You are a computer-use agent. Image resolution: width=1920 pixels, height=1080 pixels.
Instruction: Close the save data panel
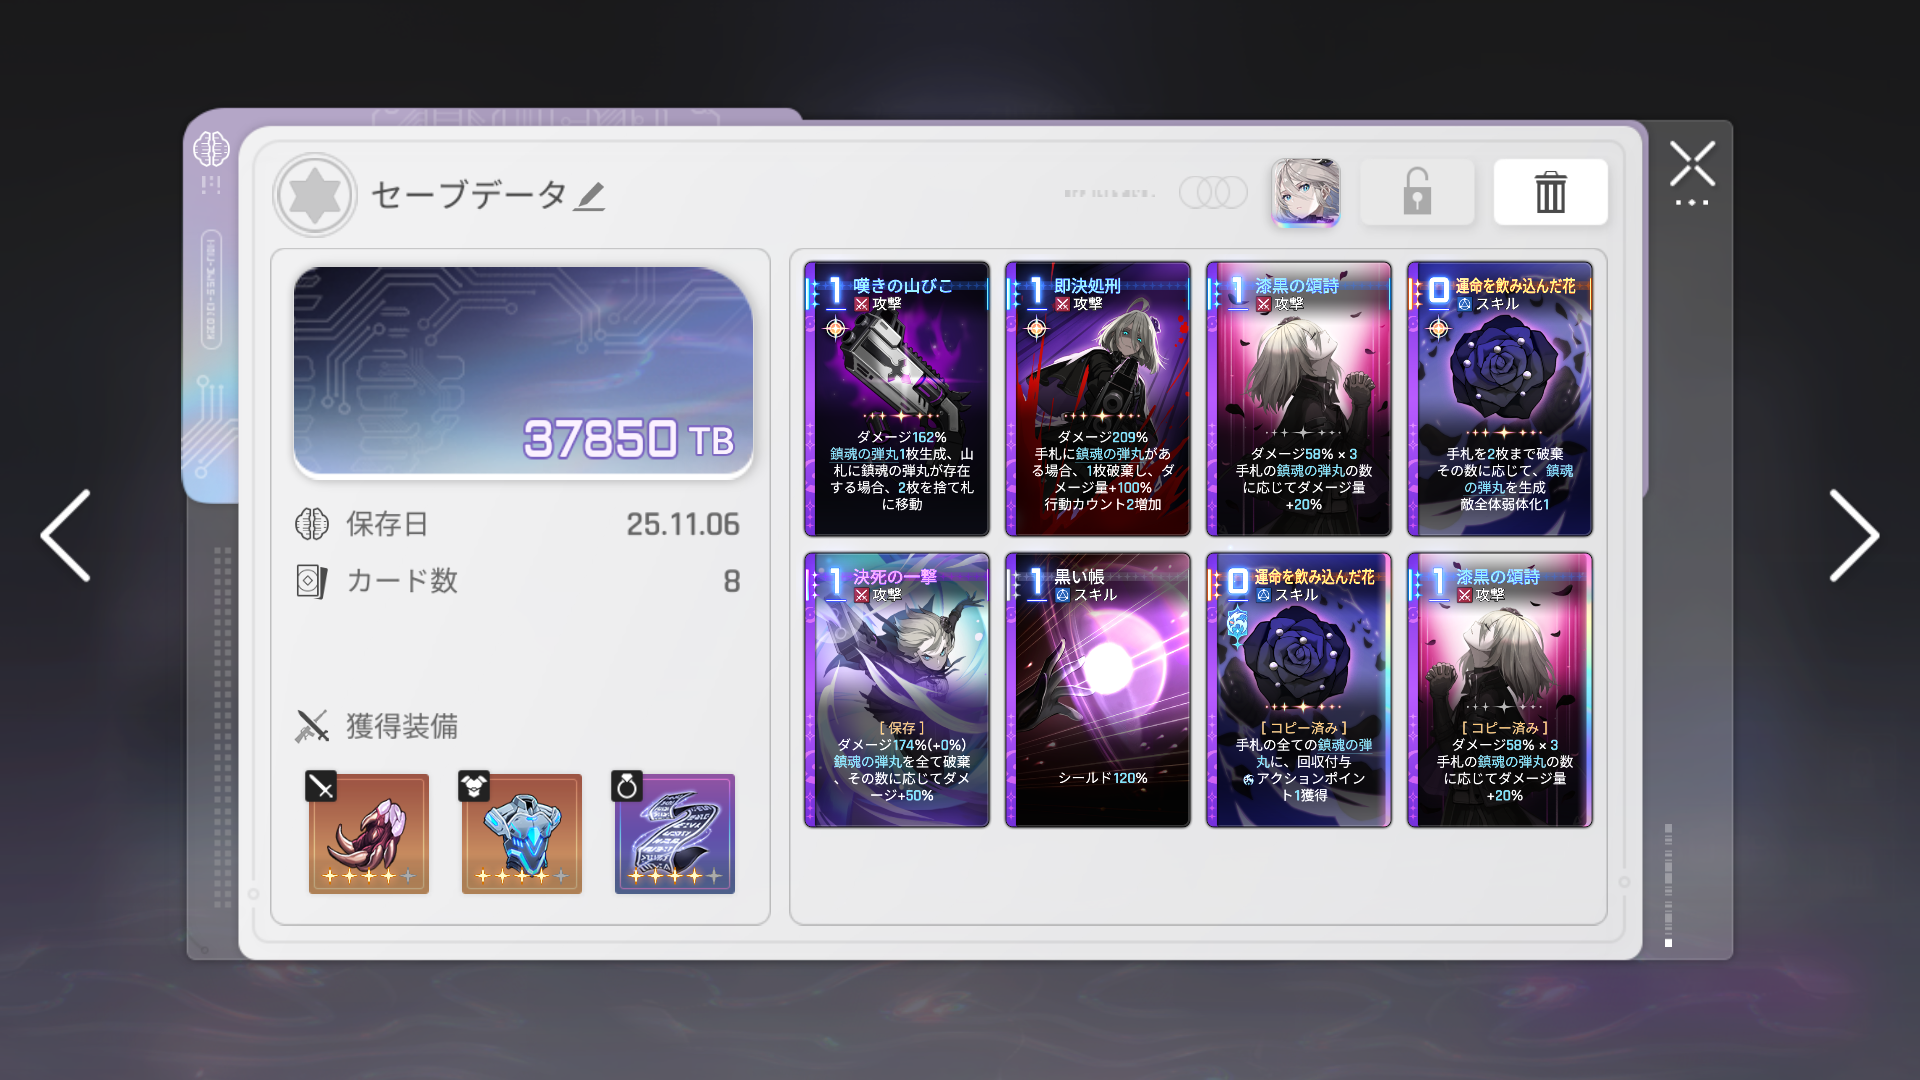pyautogui.click(x=1692, y=165)
